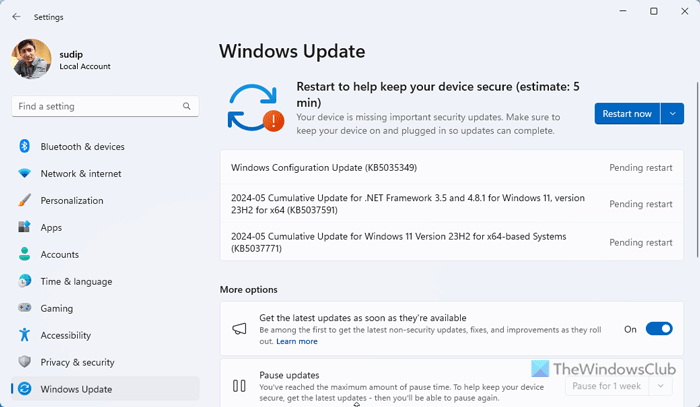The image size is (700, 407).
Task: Click the large update status sync icon
Action: pyautogui.click(x=256, y=108)
